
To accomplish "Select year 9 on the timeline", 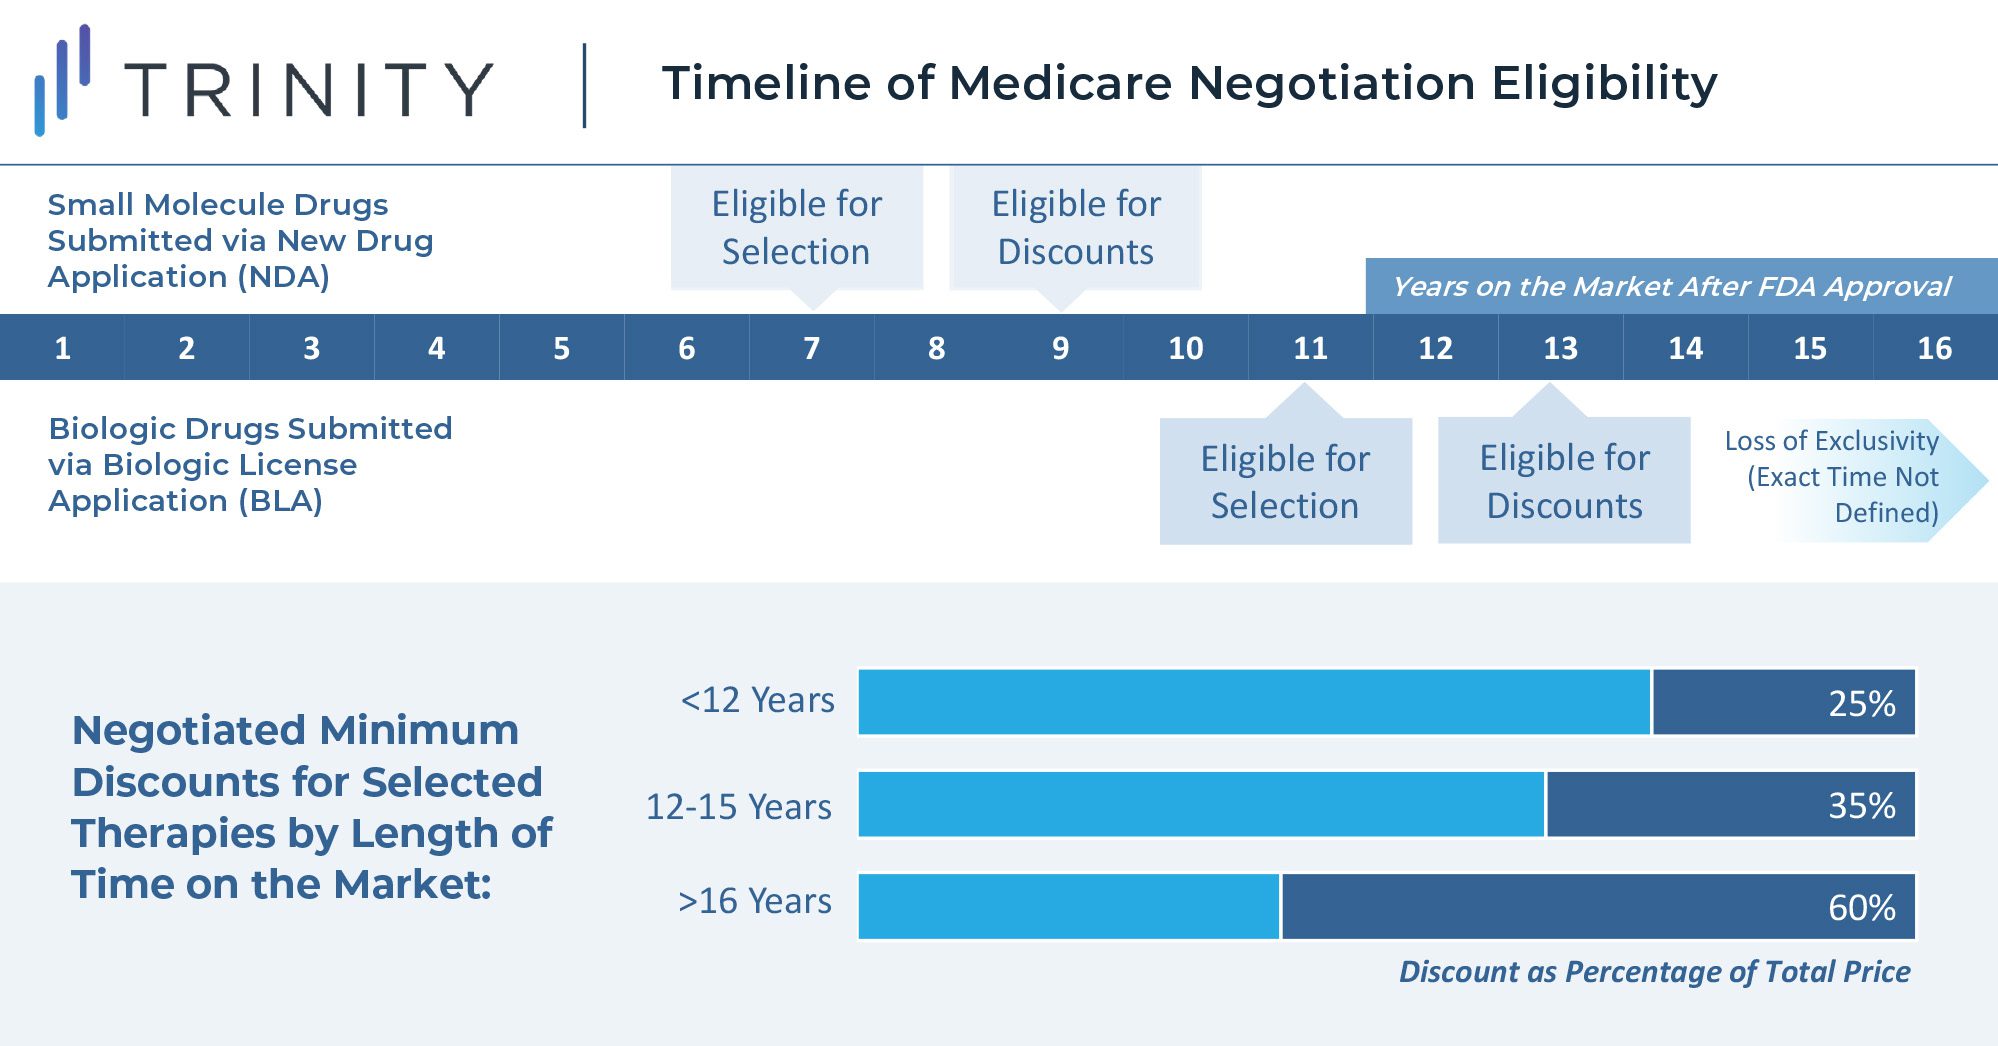I will coord(1060,348).
